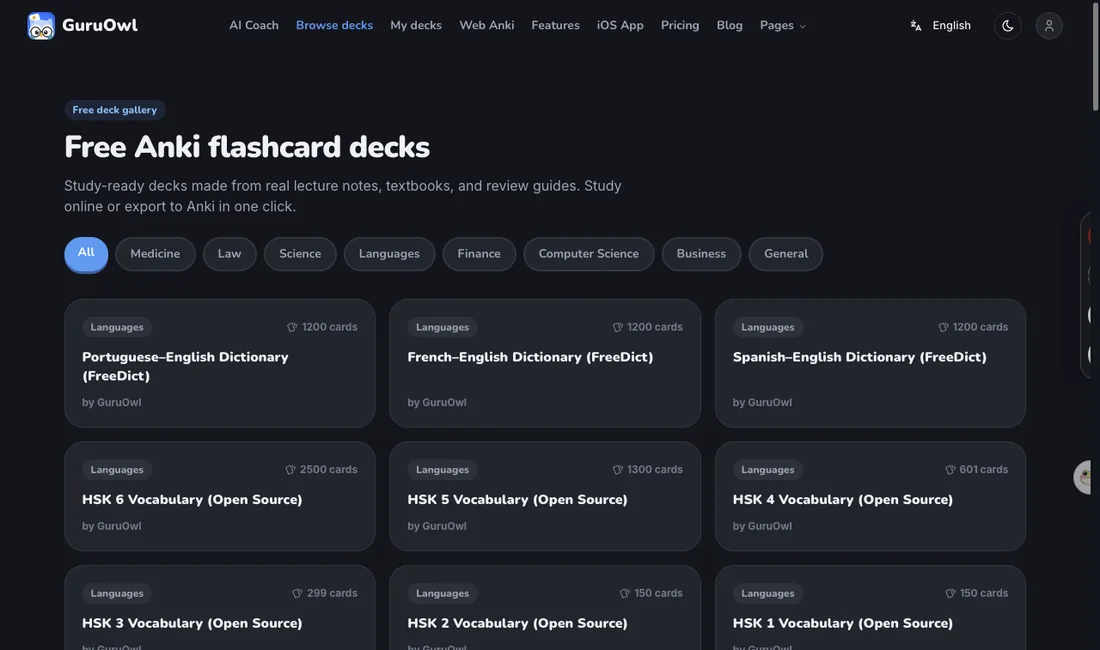This screenshot has width=1100, height=650.
Task: Click the GuruOwl owl logo icon
Action: point(41,26)
